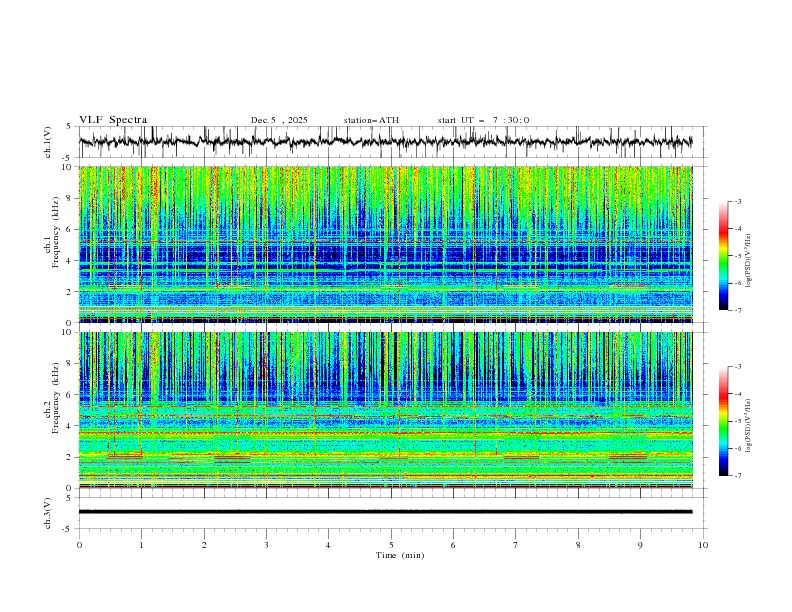Viewport: 792px width, 612px height.
Task: Click the Time axis tick label 4
Action: pos(328,545)
